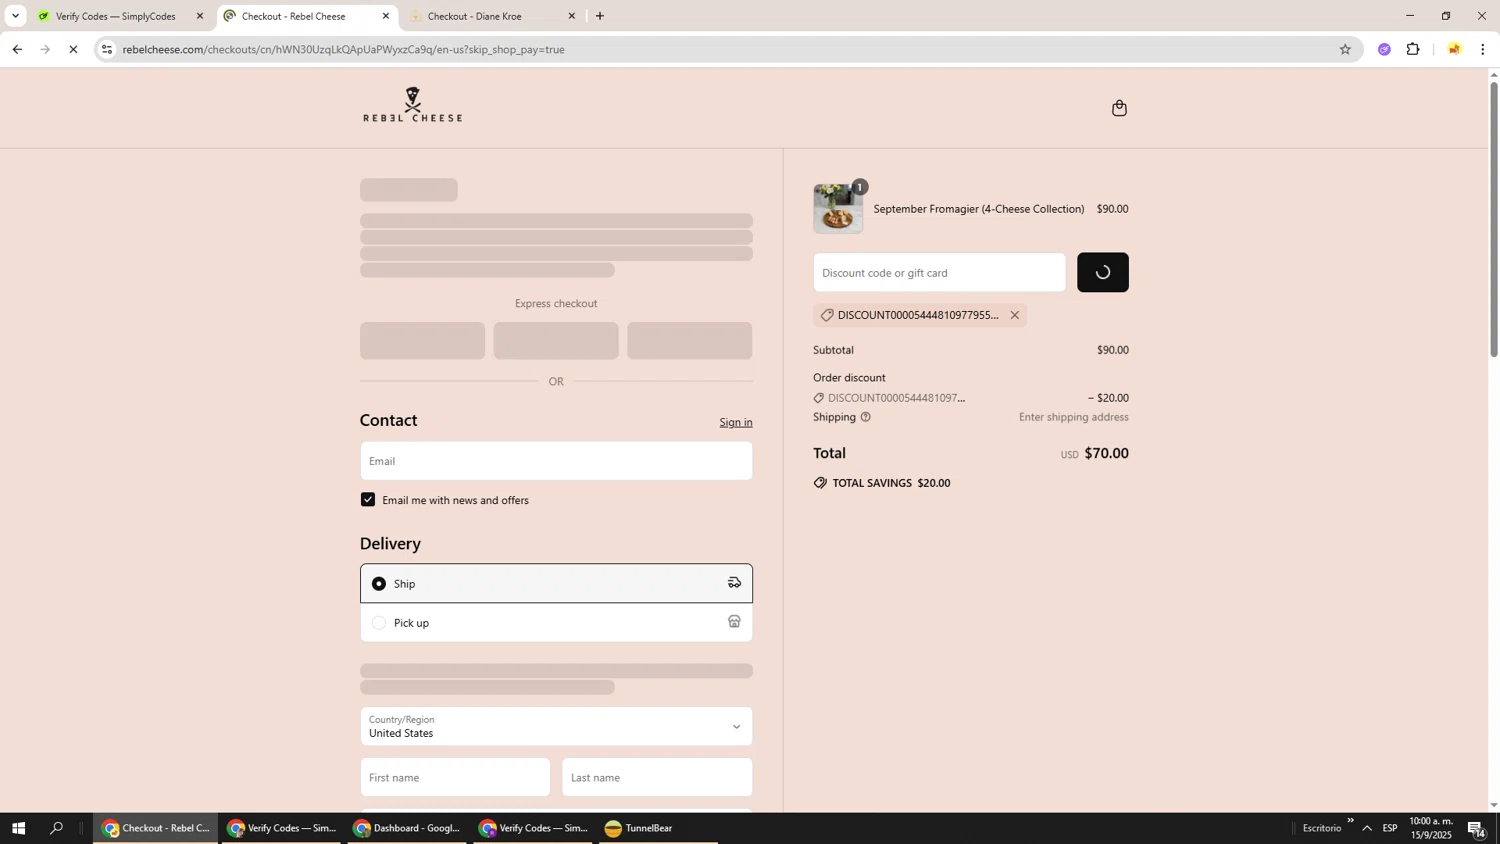Viewport: 1500px width, 844px height.
Task: Select the Pick up delivery option
Action: 556,622
